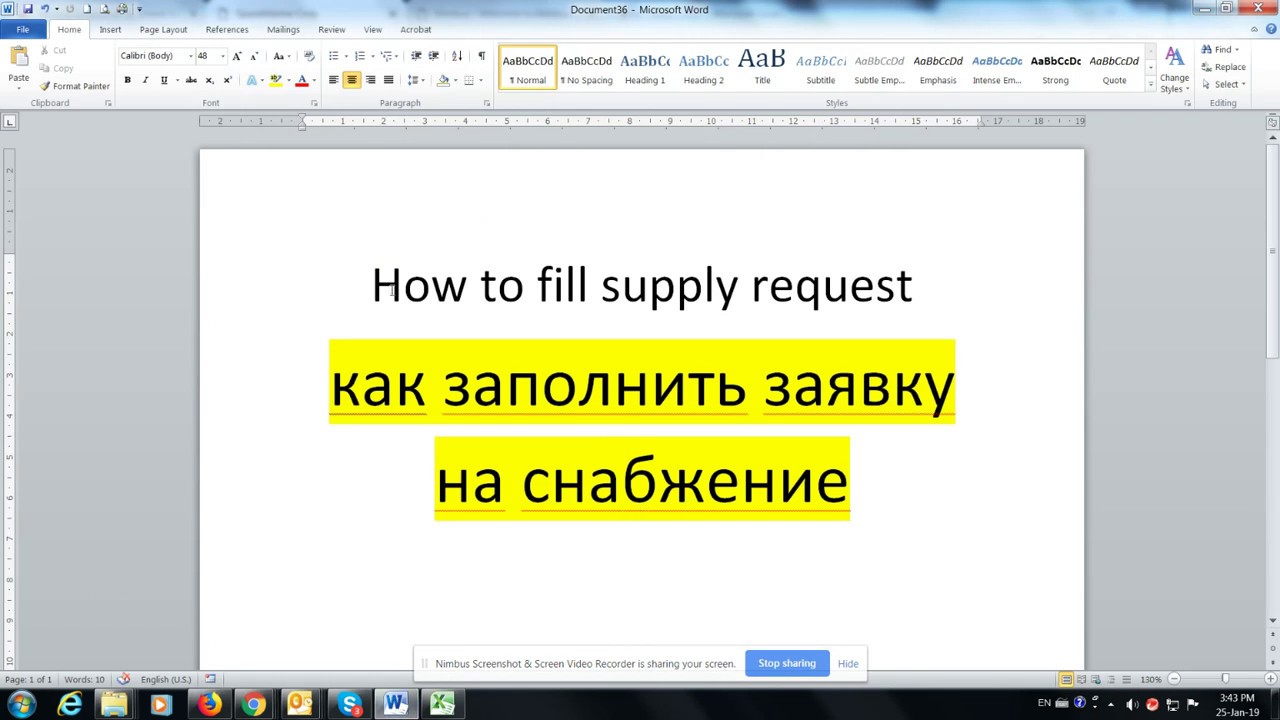1280x720 pixels.
Task: Open Excel from the taskbar
Action: [442, 704]
